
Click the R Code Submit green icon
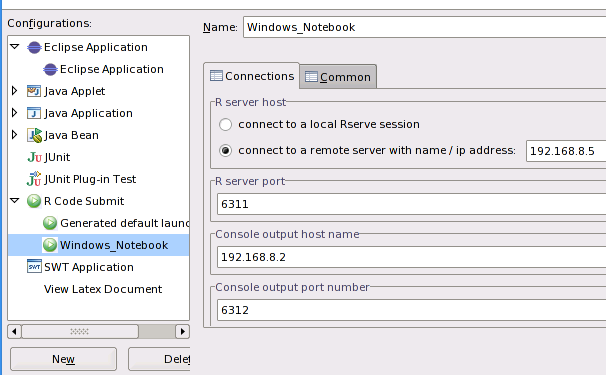[34, 201]
